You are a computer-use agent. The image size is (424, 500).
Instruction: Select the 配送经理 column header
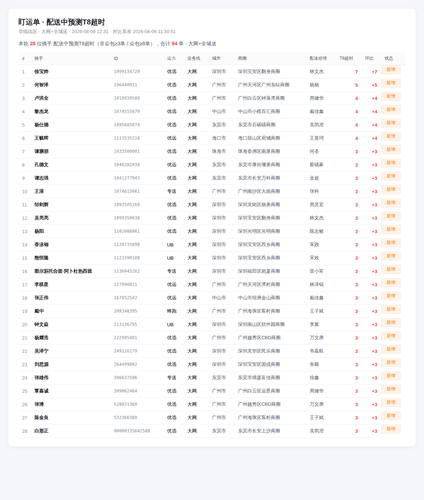[318, 58]
